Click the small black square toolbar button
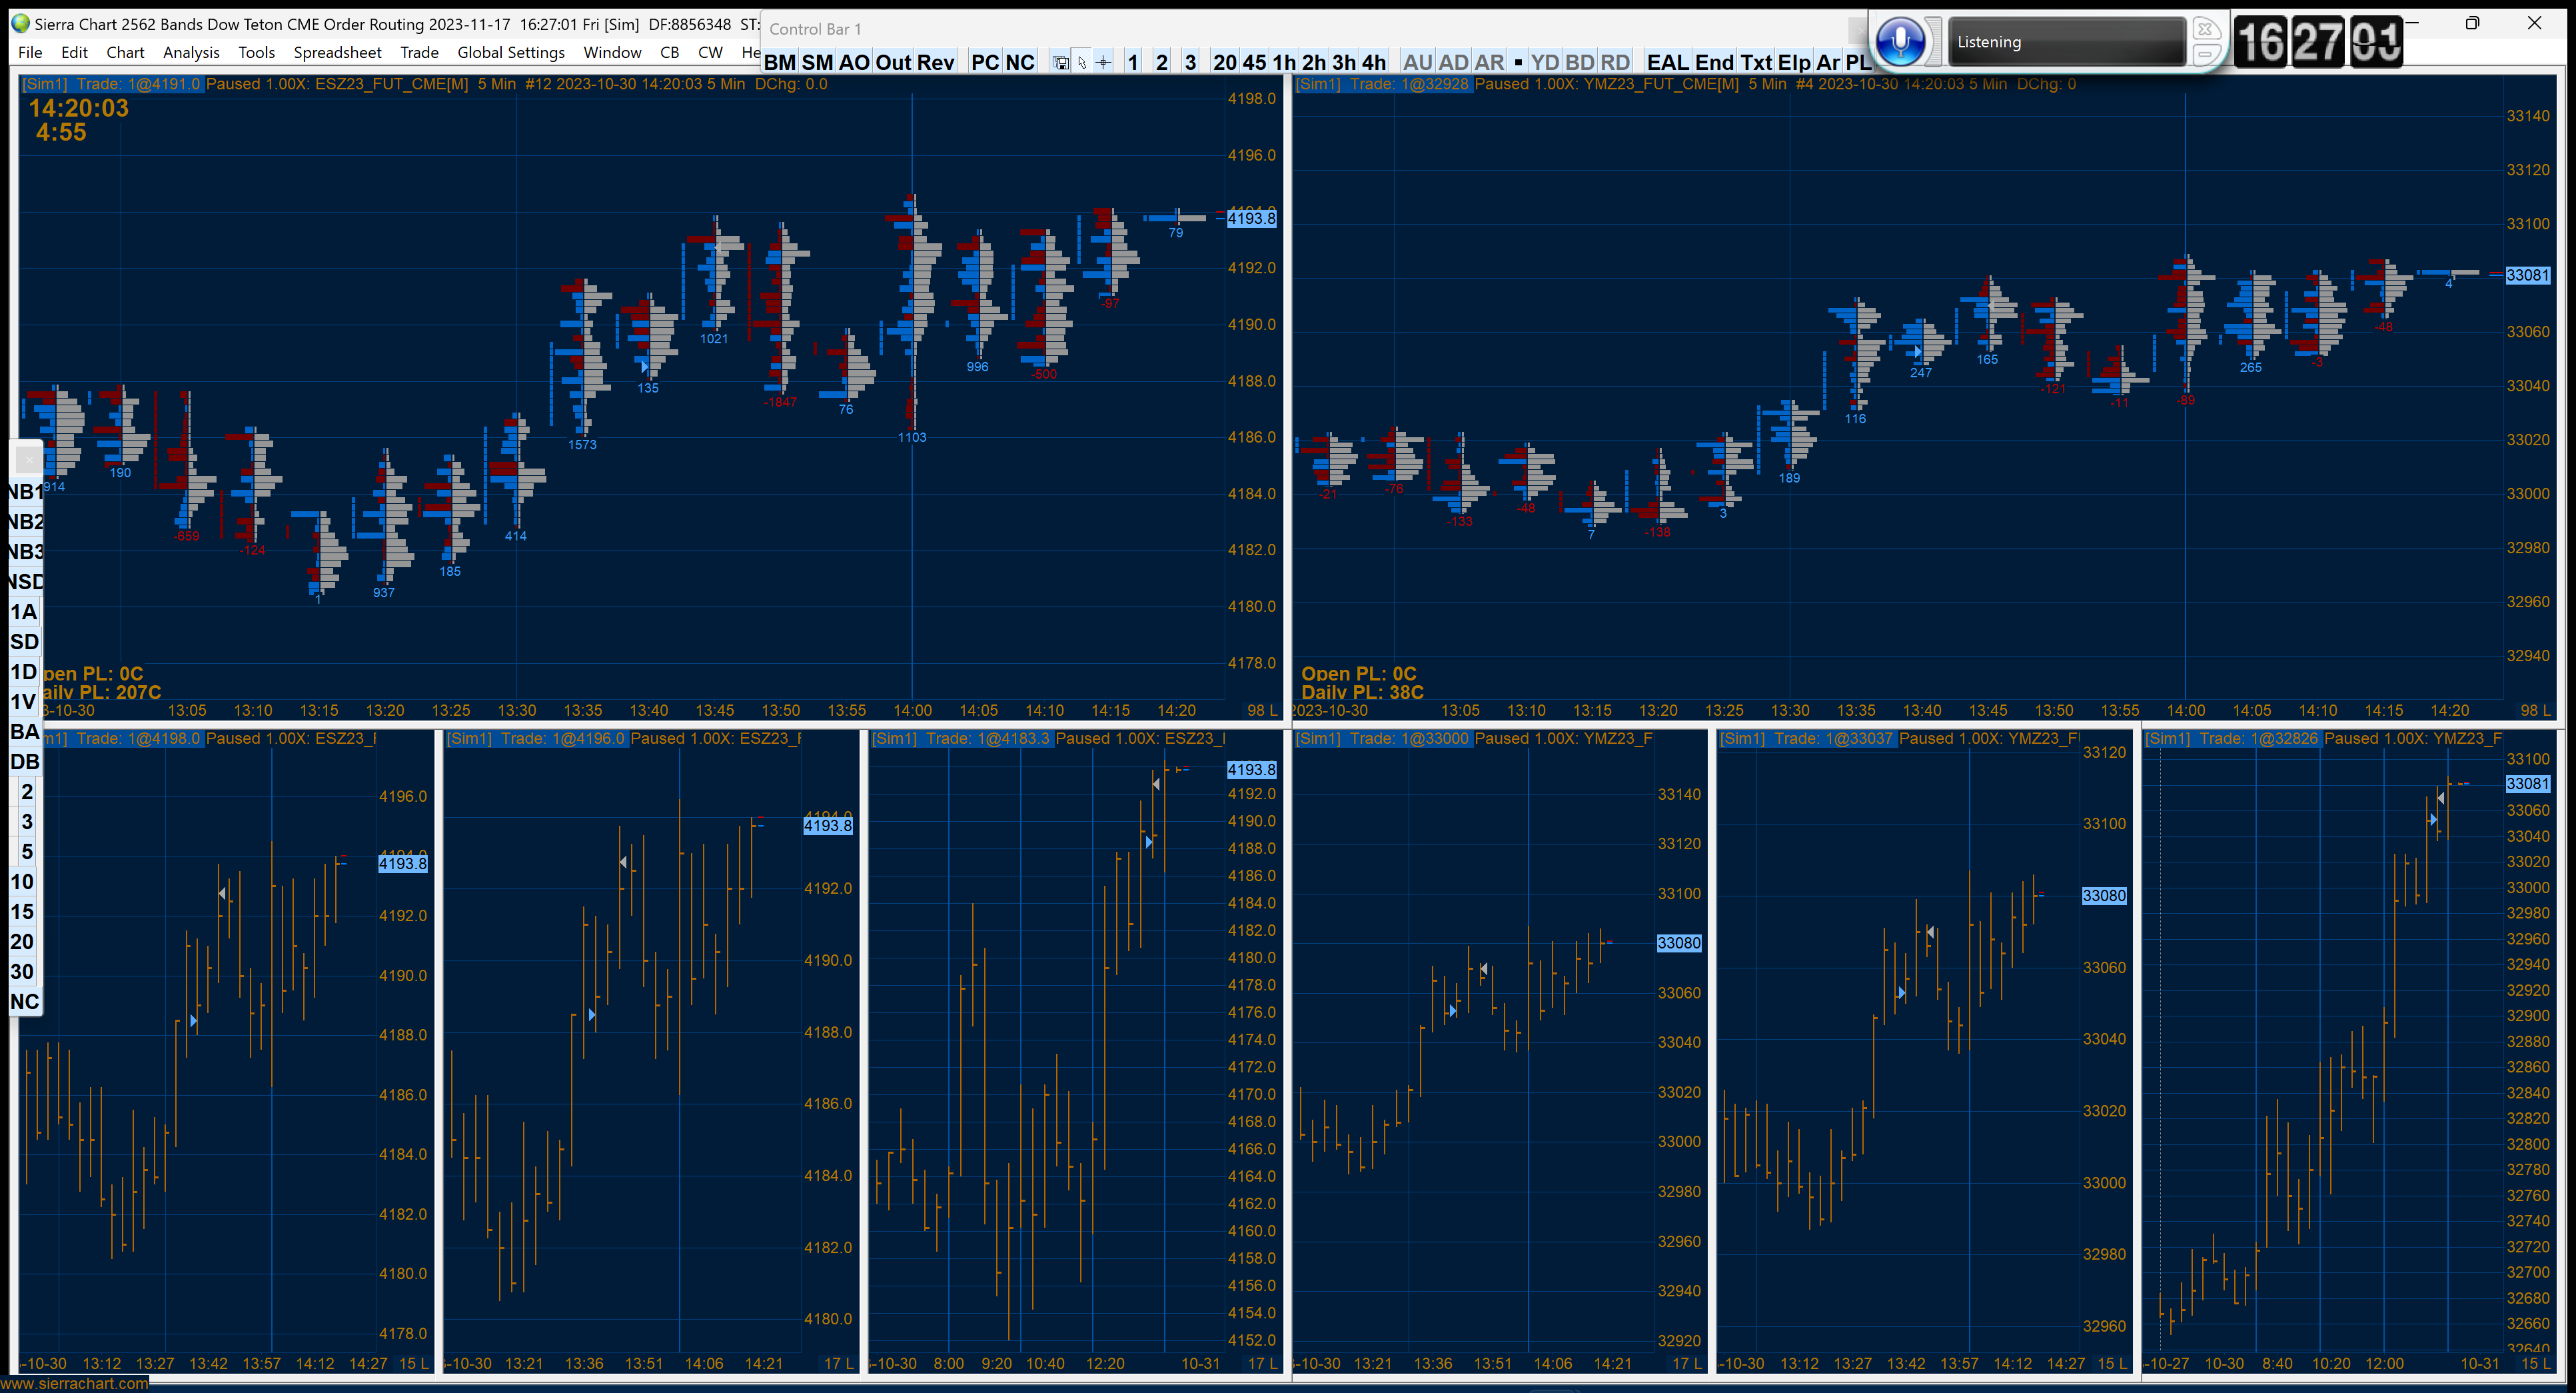 coord(1518,62)
